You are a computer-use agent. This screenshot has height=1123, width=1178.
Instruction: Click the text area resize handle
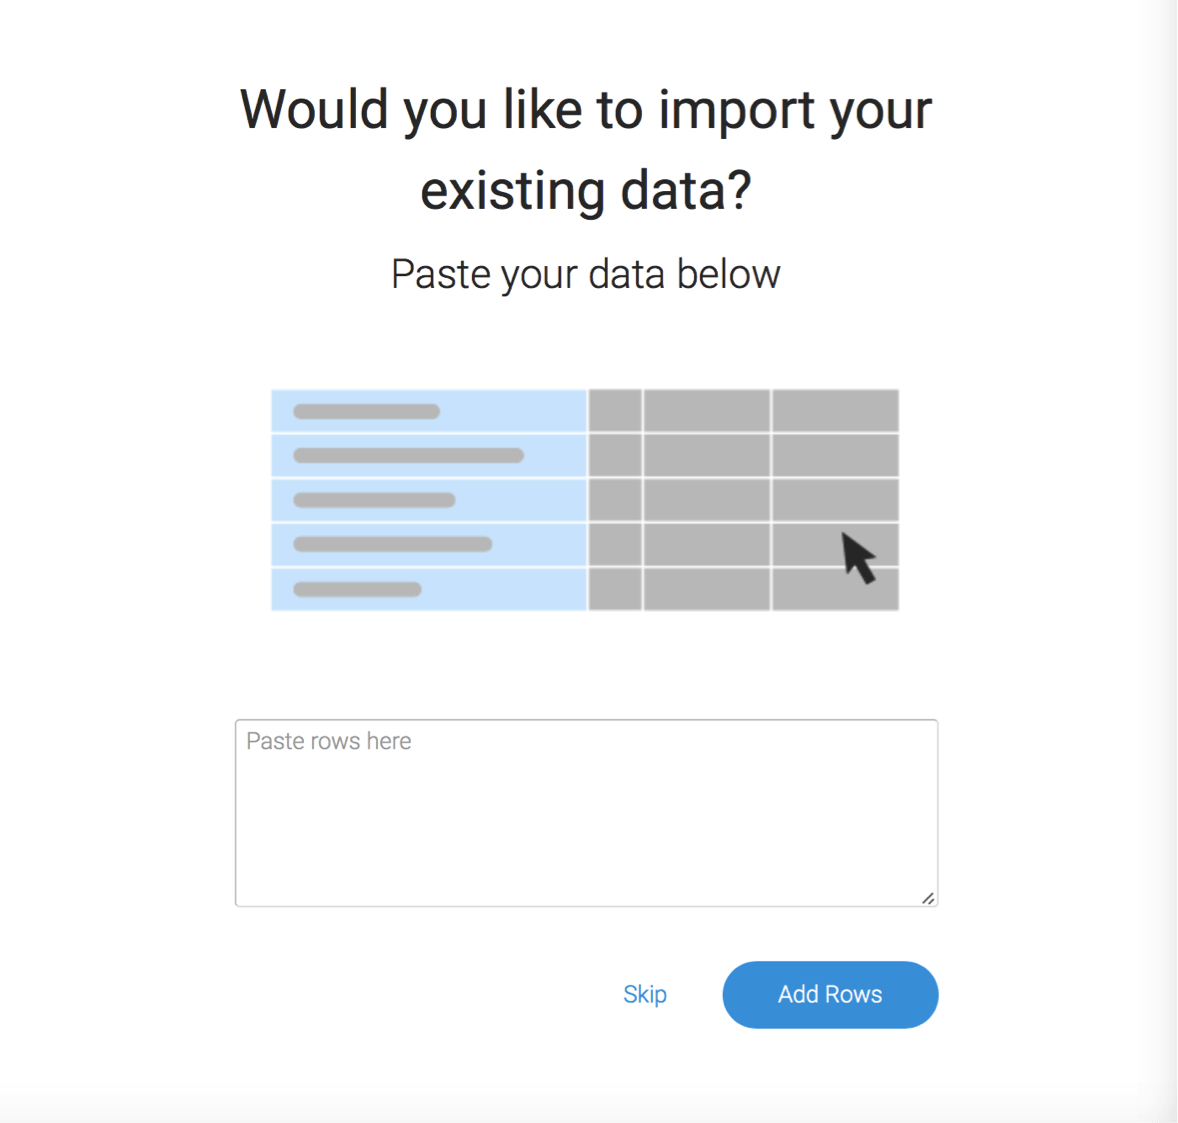(x=929, y=898)
